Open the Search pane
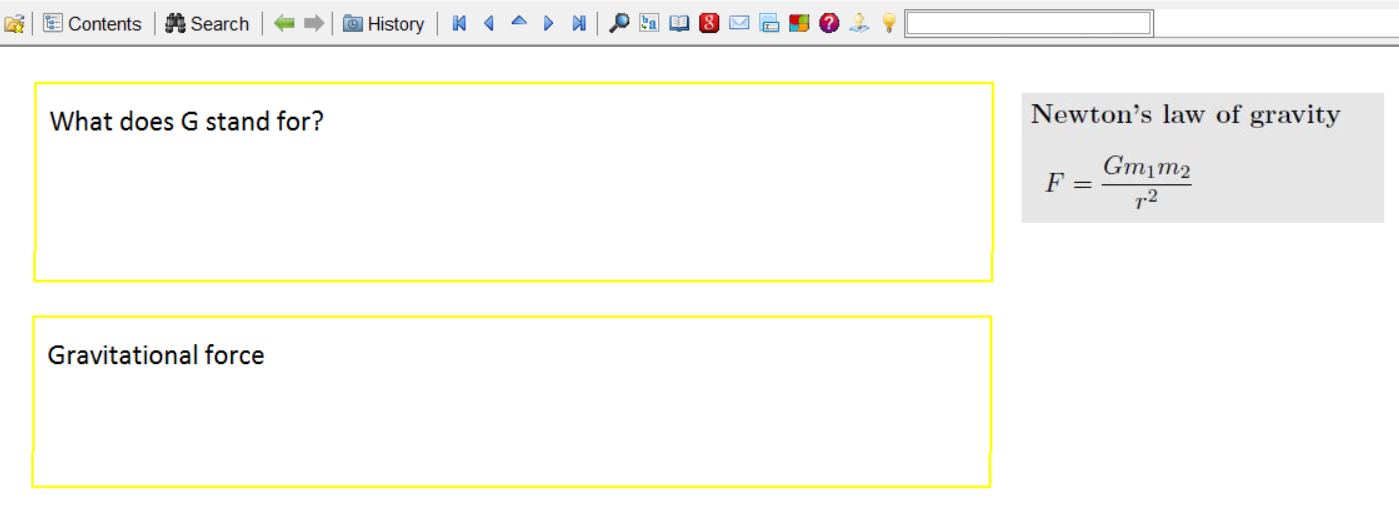Image resolution: width=1399 pixels, height=506 pixels. point(207,23)
